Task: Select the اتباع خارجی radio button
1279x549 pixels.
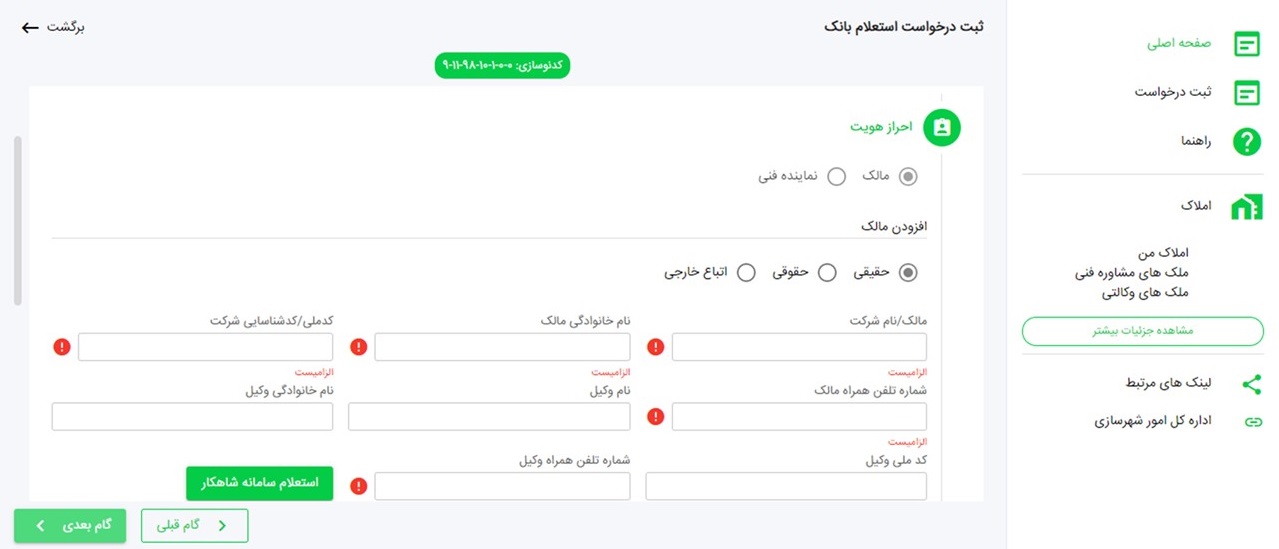Action: (746, 273)
